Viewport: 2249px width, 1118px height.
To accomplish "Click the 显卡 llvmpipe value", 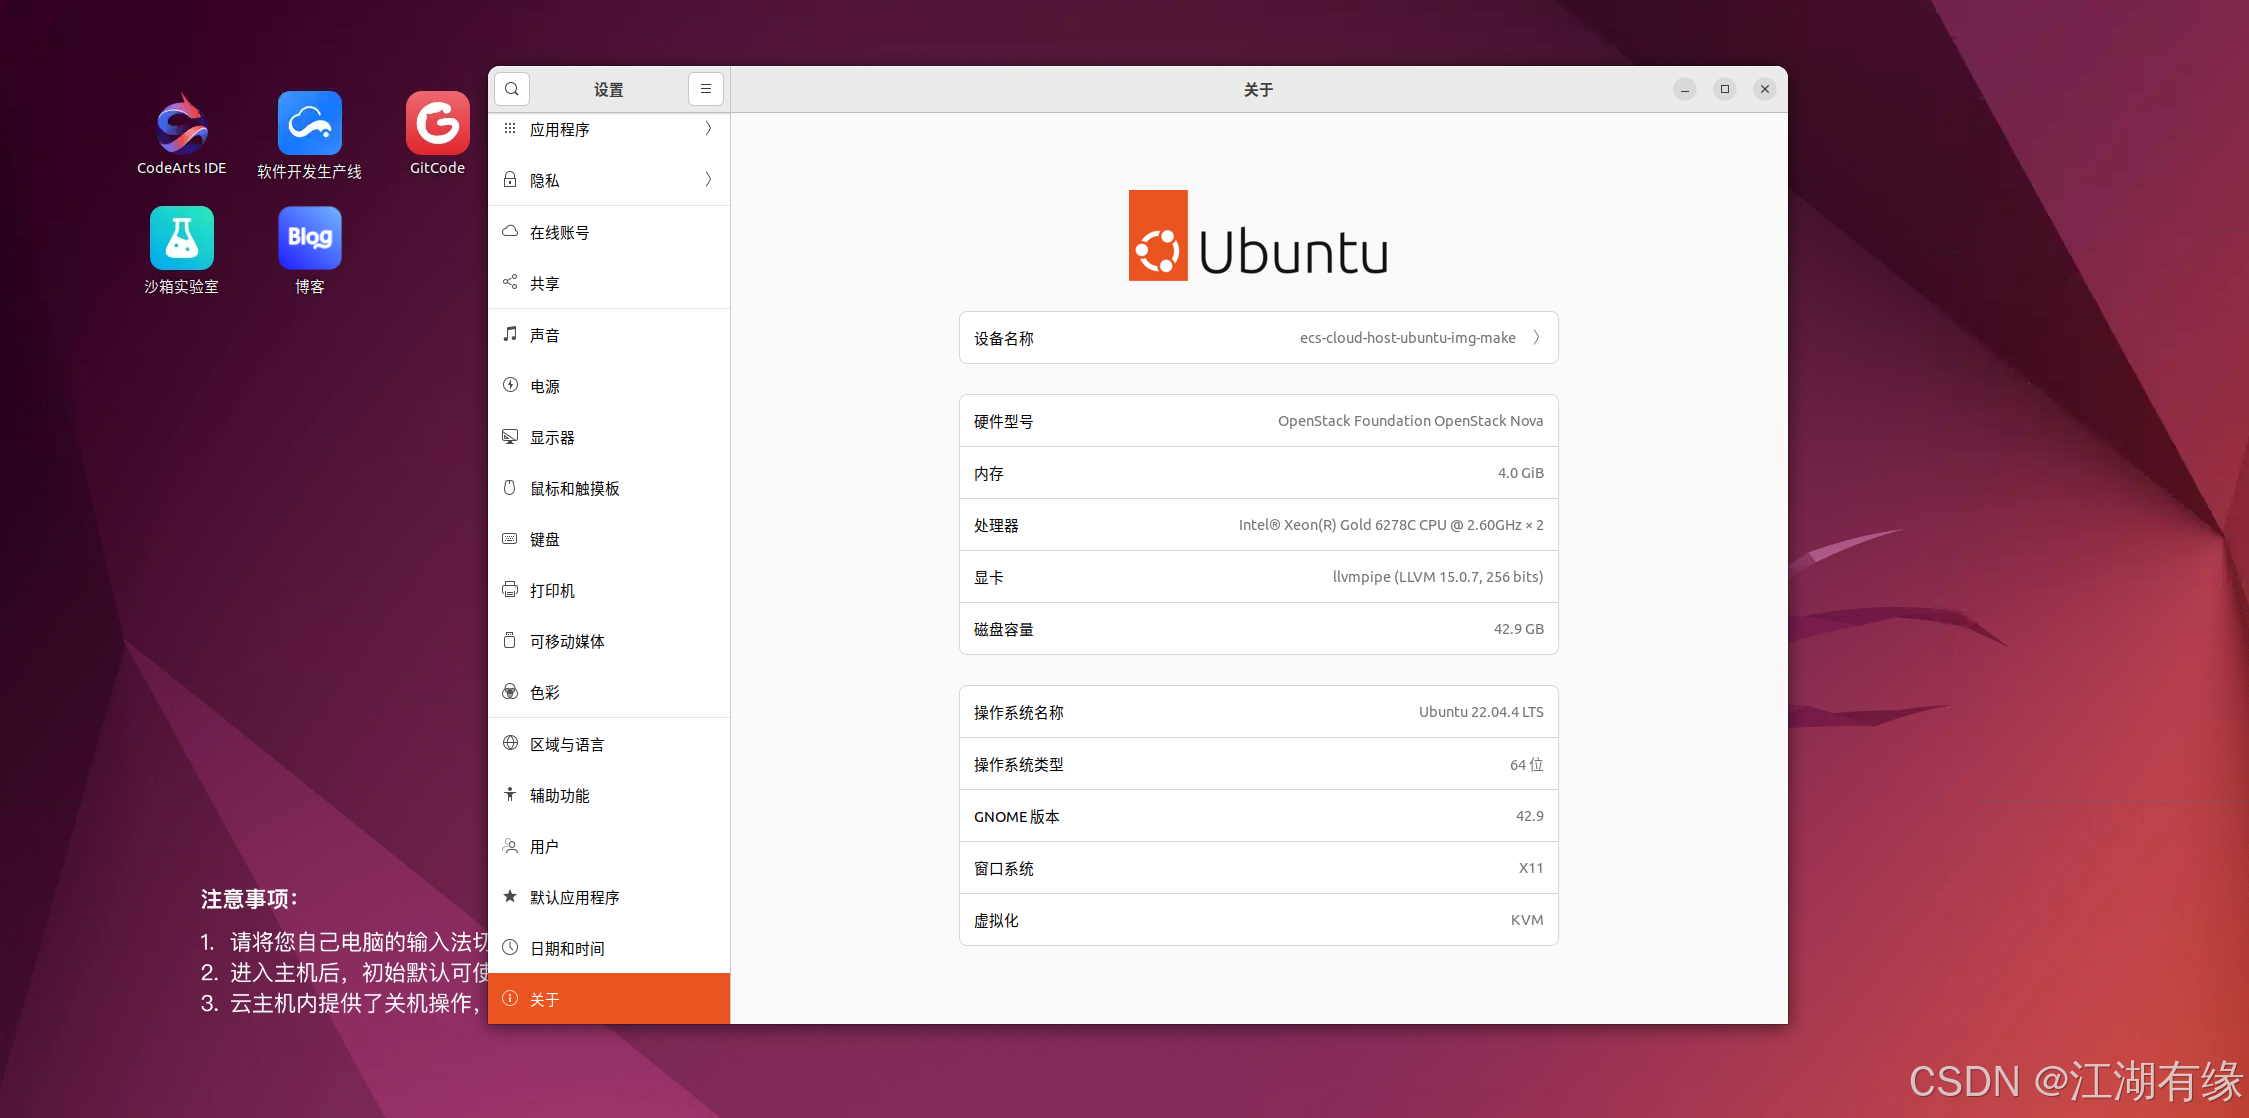I will pyautogui.click(x=1438, y=577).
